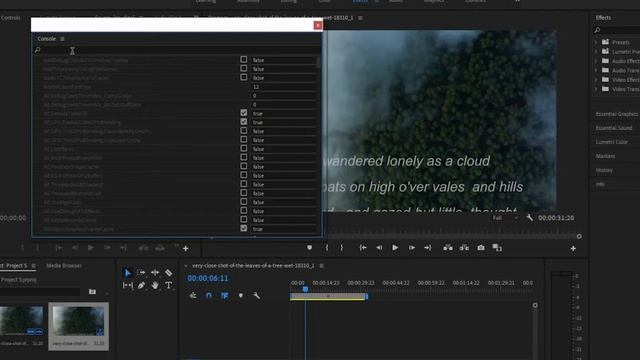Open the History panel
The height and width of the screenshot is (360, 640).
click(x=604, y=170)
